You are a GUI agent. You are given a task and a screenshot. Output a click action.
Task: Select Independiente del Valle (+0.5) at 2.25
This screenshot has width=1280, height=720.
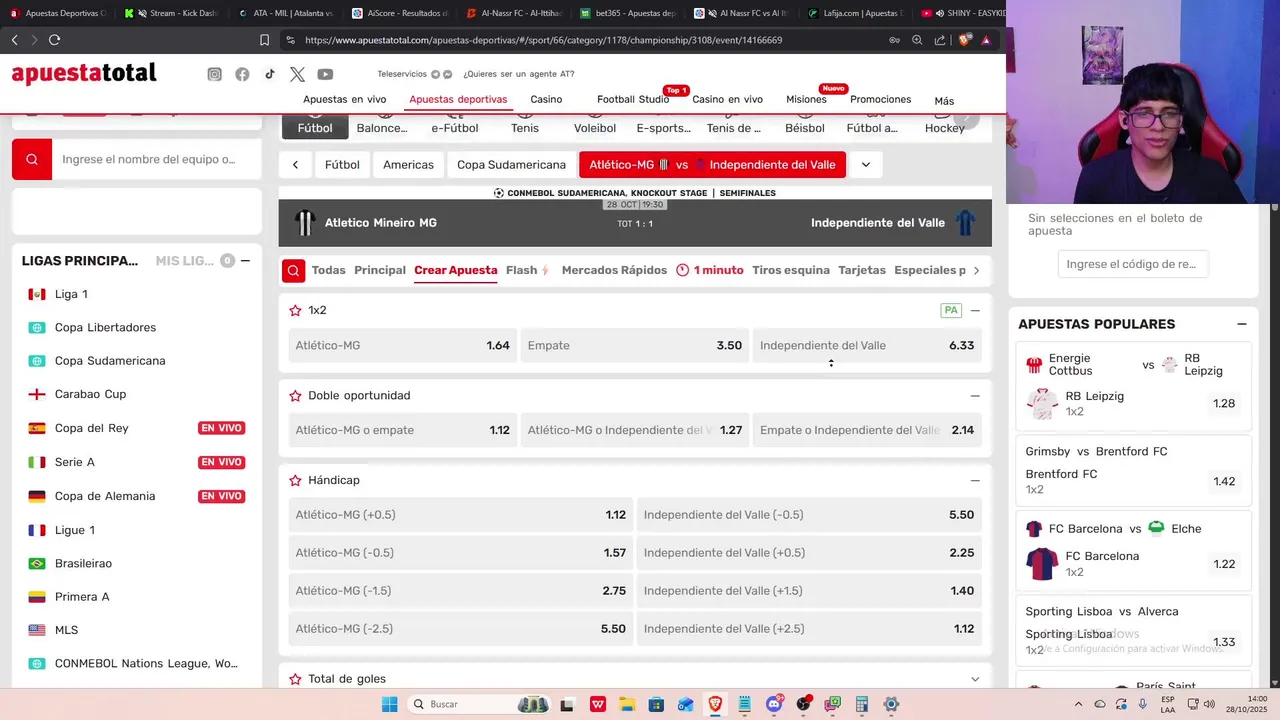tap(809, 553)
